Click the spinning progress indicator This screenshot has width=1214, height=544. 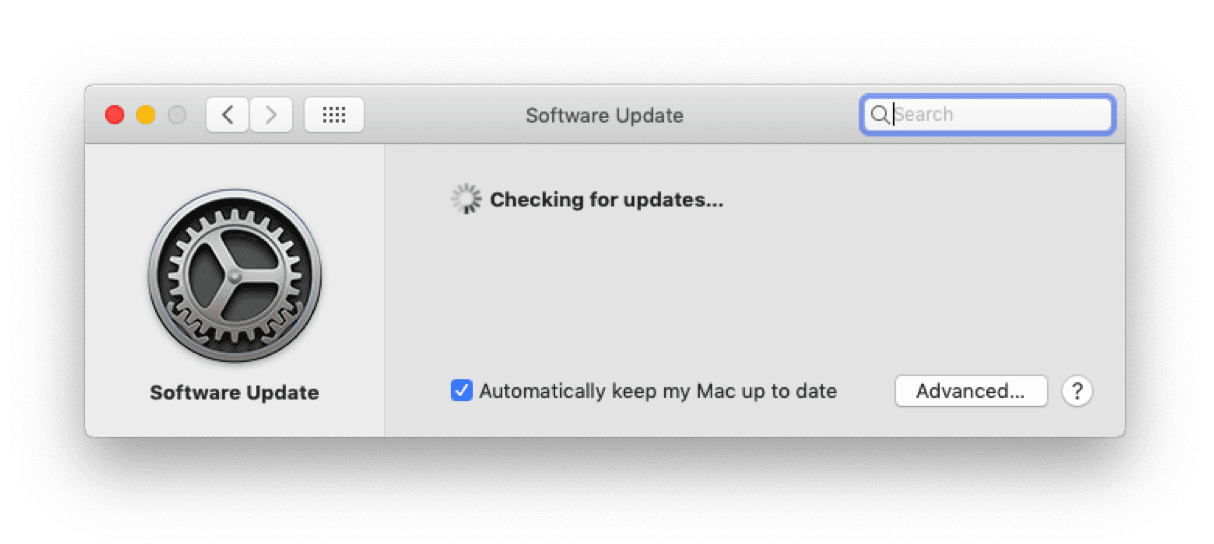466,199
